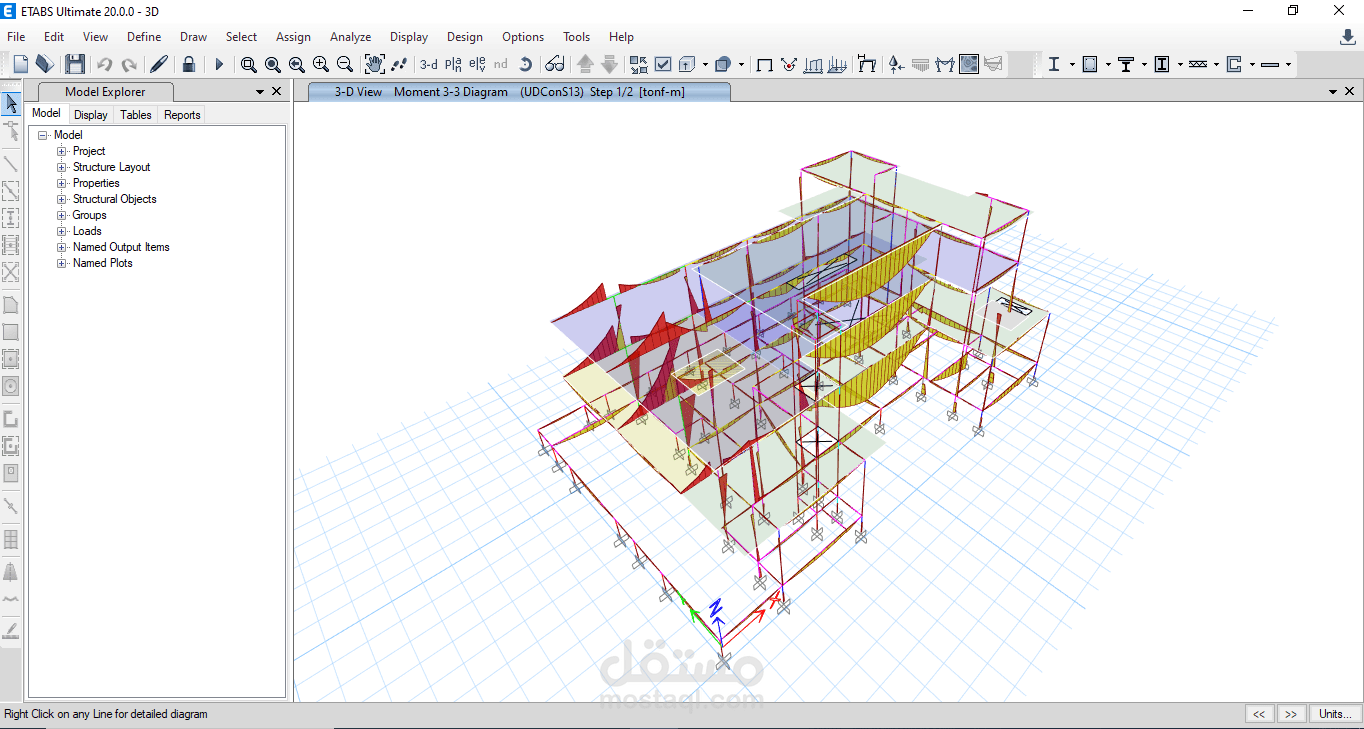Open the Design menu
Screen dimensions: 1364x729
click(465, 37)
